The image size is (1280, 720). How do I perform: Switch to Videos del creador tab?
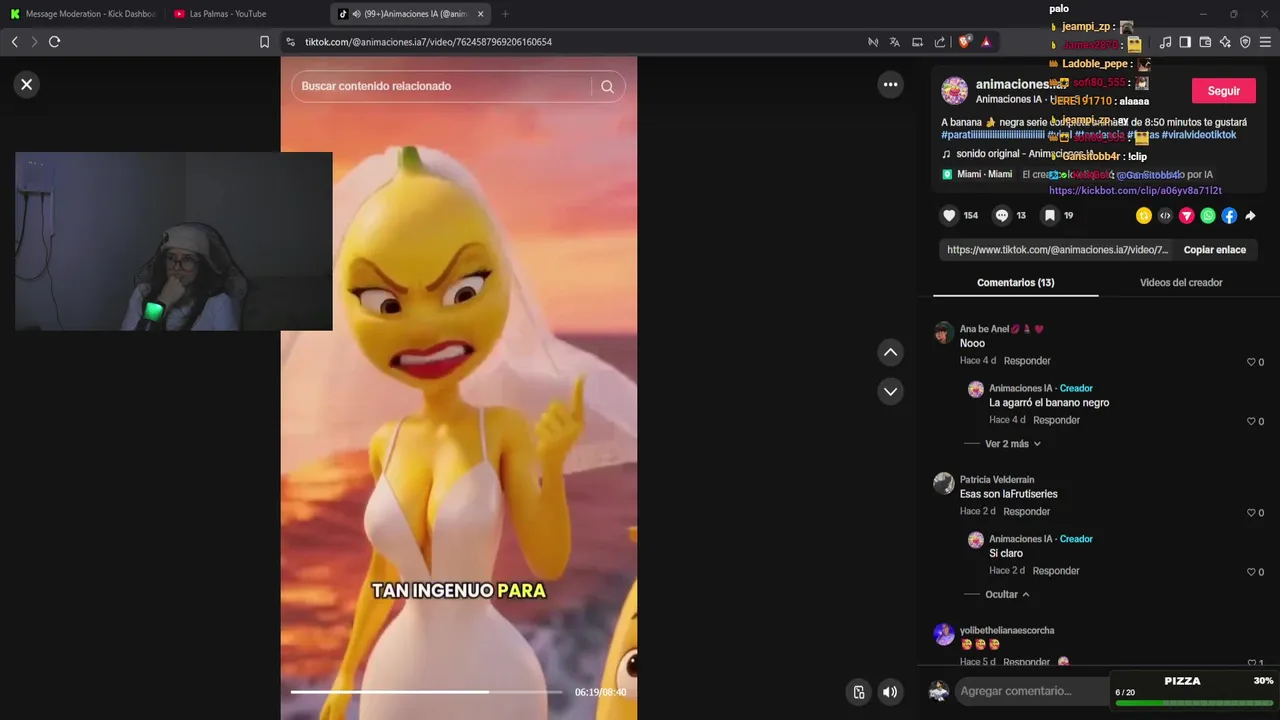1181,283
